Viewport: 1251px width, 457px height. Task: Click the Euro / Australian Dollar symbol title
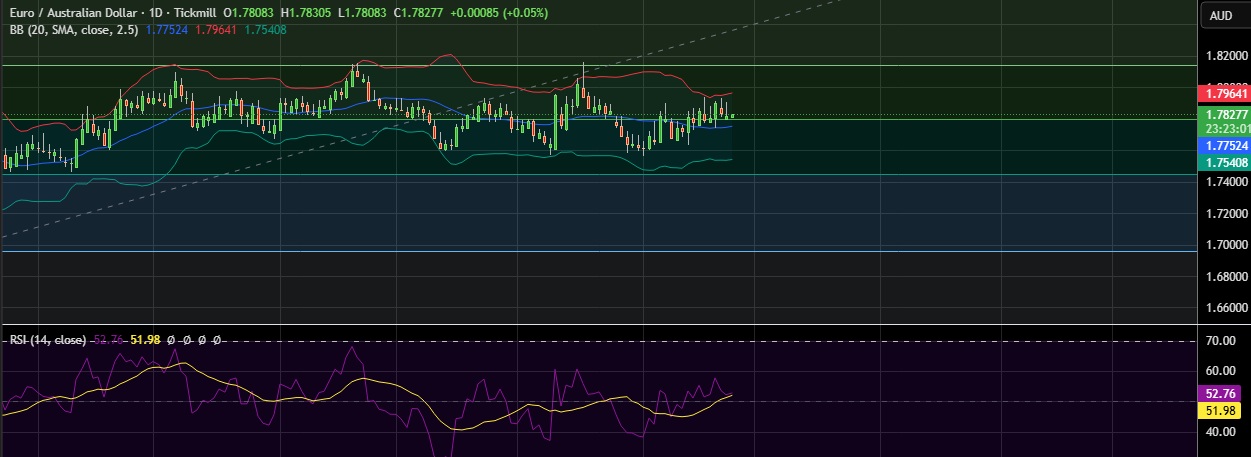click(73, 13)
